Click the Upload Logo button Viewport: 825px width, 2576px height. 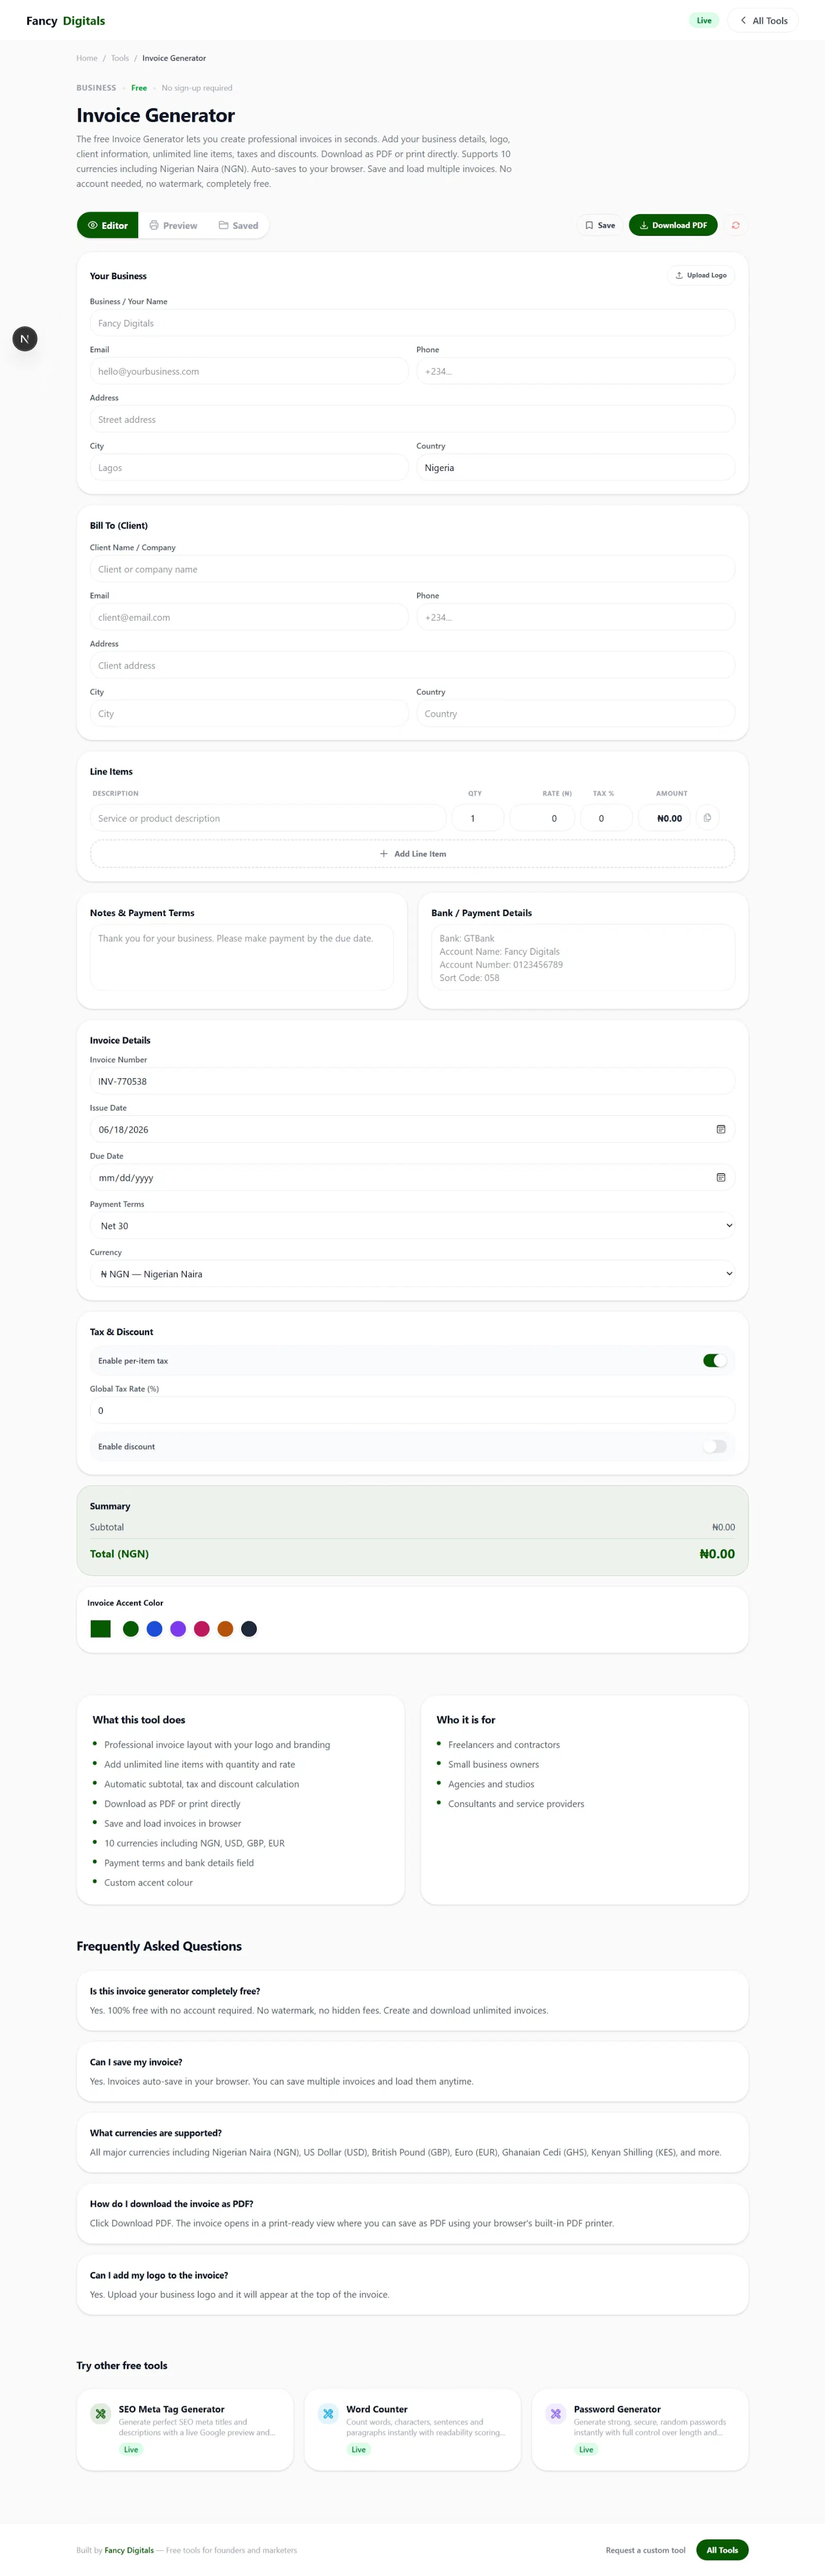tap(701, 275)
